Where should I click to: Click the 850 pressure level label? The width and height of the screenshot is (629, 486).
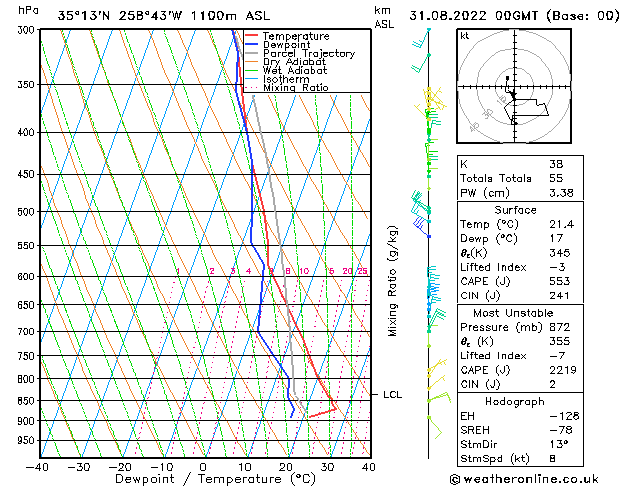[28, 401]
